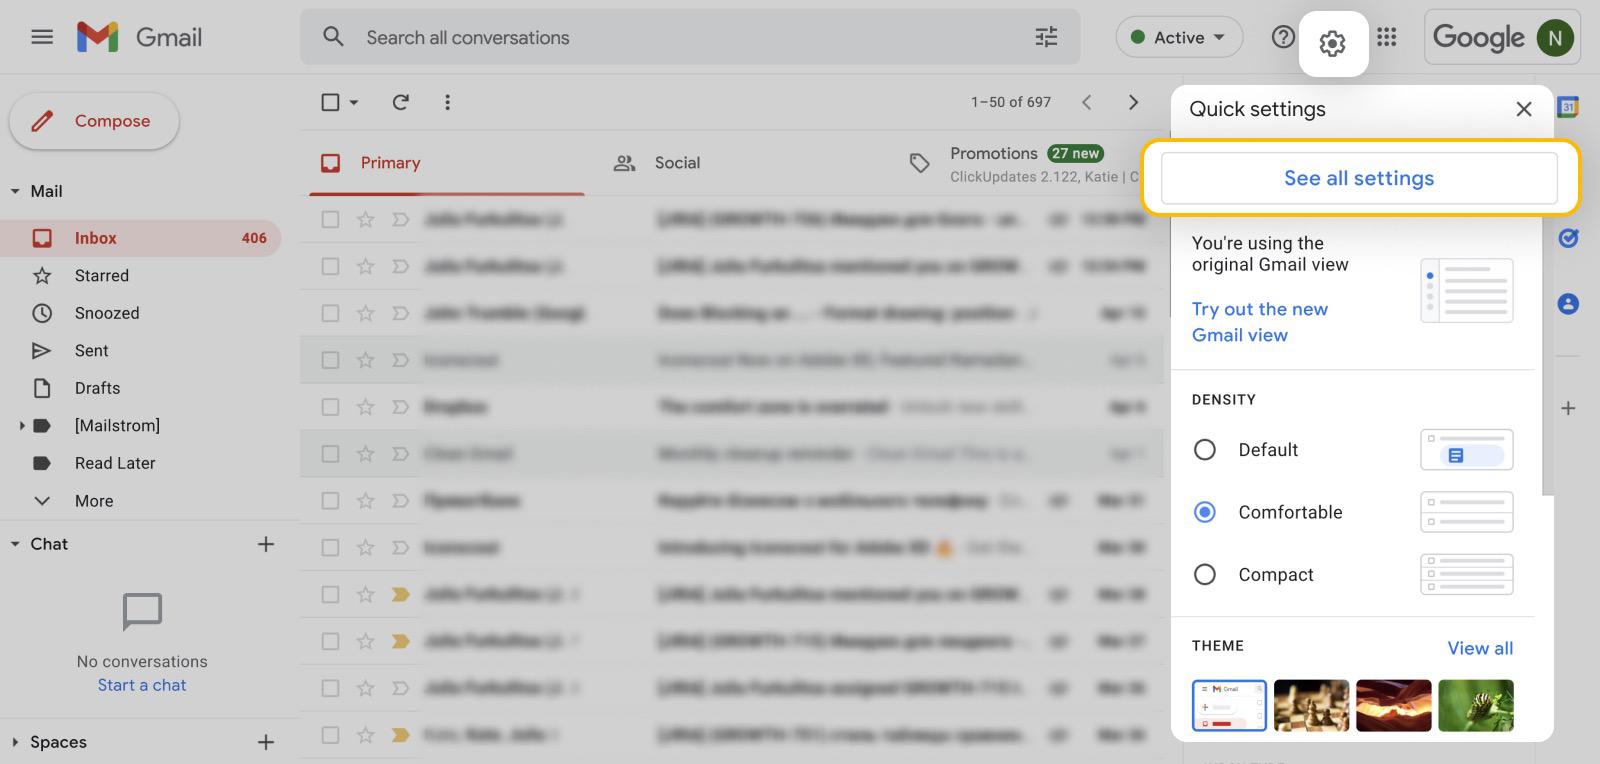Viewport: 1600px width, 764px height.
Task: Expand the More labels list
Action: point(93,501)
